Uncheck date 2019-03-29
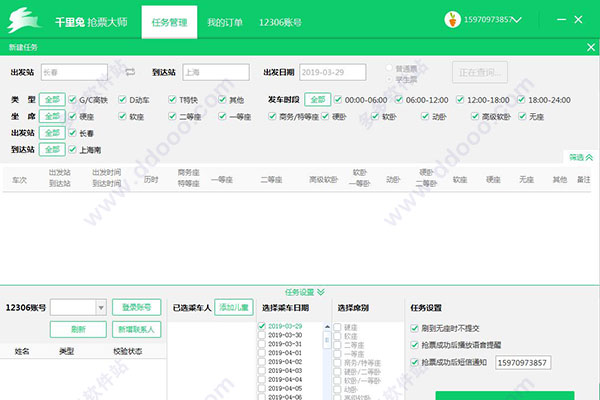 tap(262, 326)
